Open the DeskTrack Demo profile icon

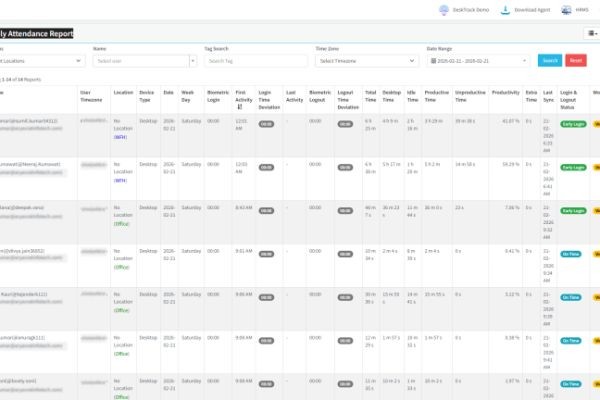click(x=443, y=10)
